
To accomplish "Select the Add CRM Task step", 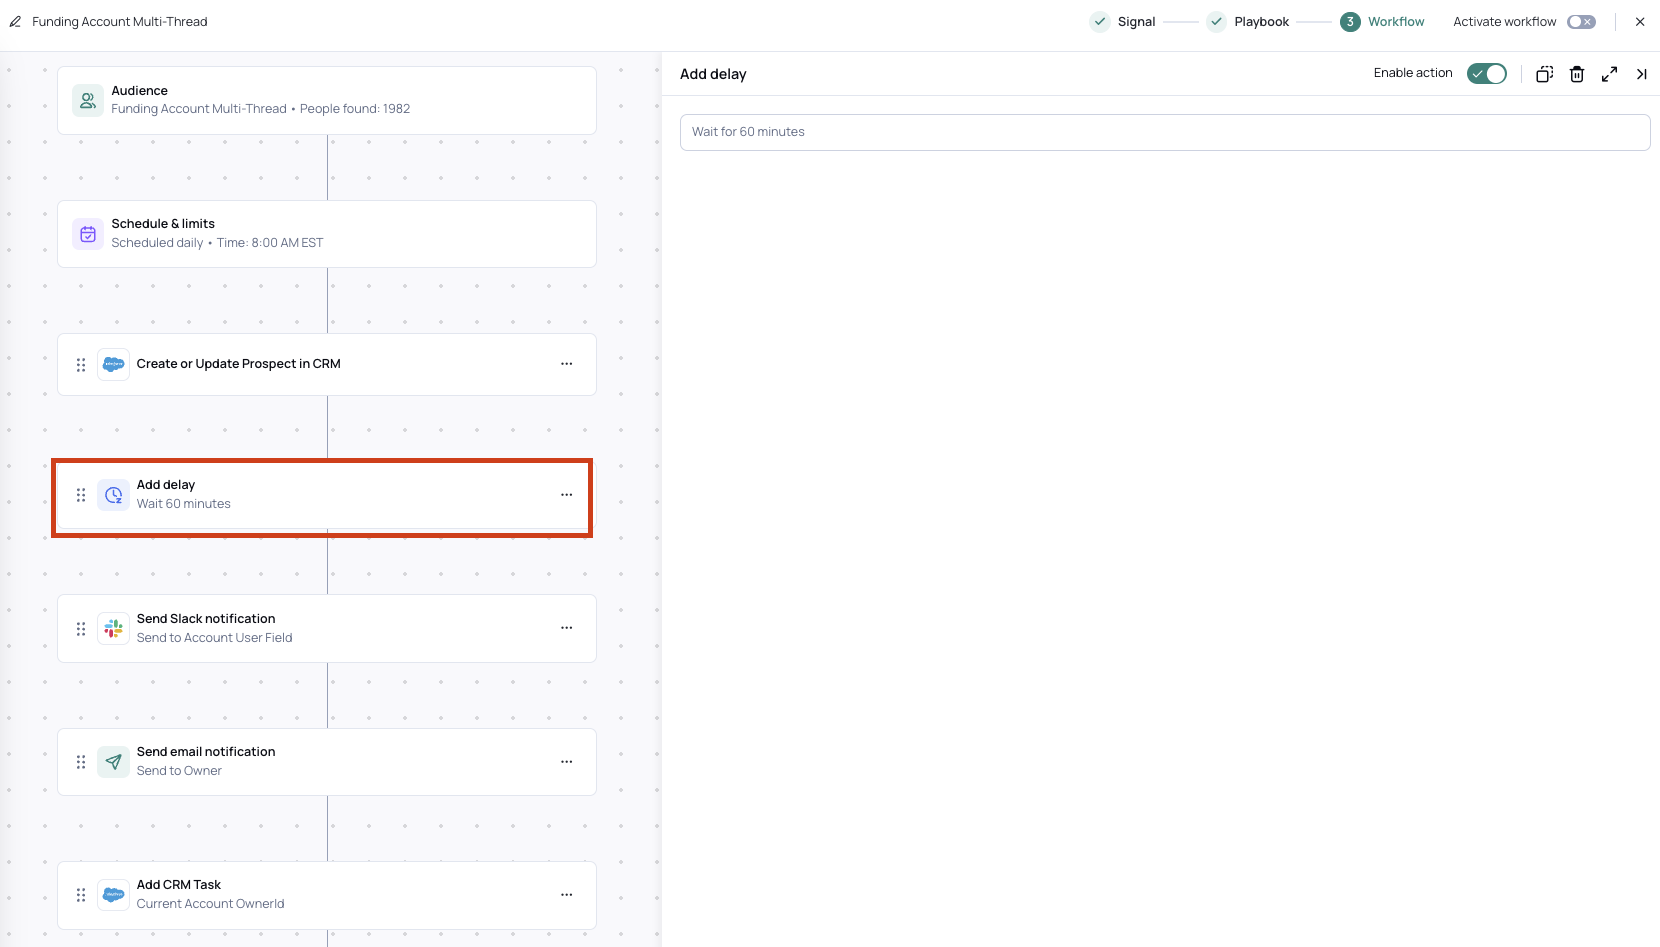I will point(327,895).
